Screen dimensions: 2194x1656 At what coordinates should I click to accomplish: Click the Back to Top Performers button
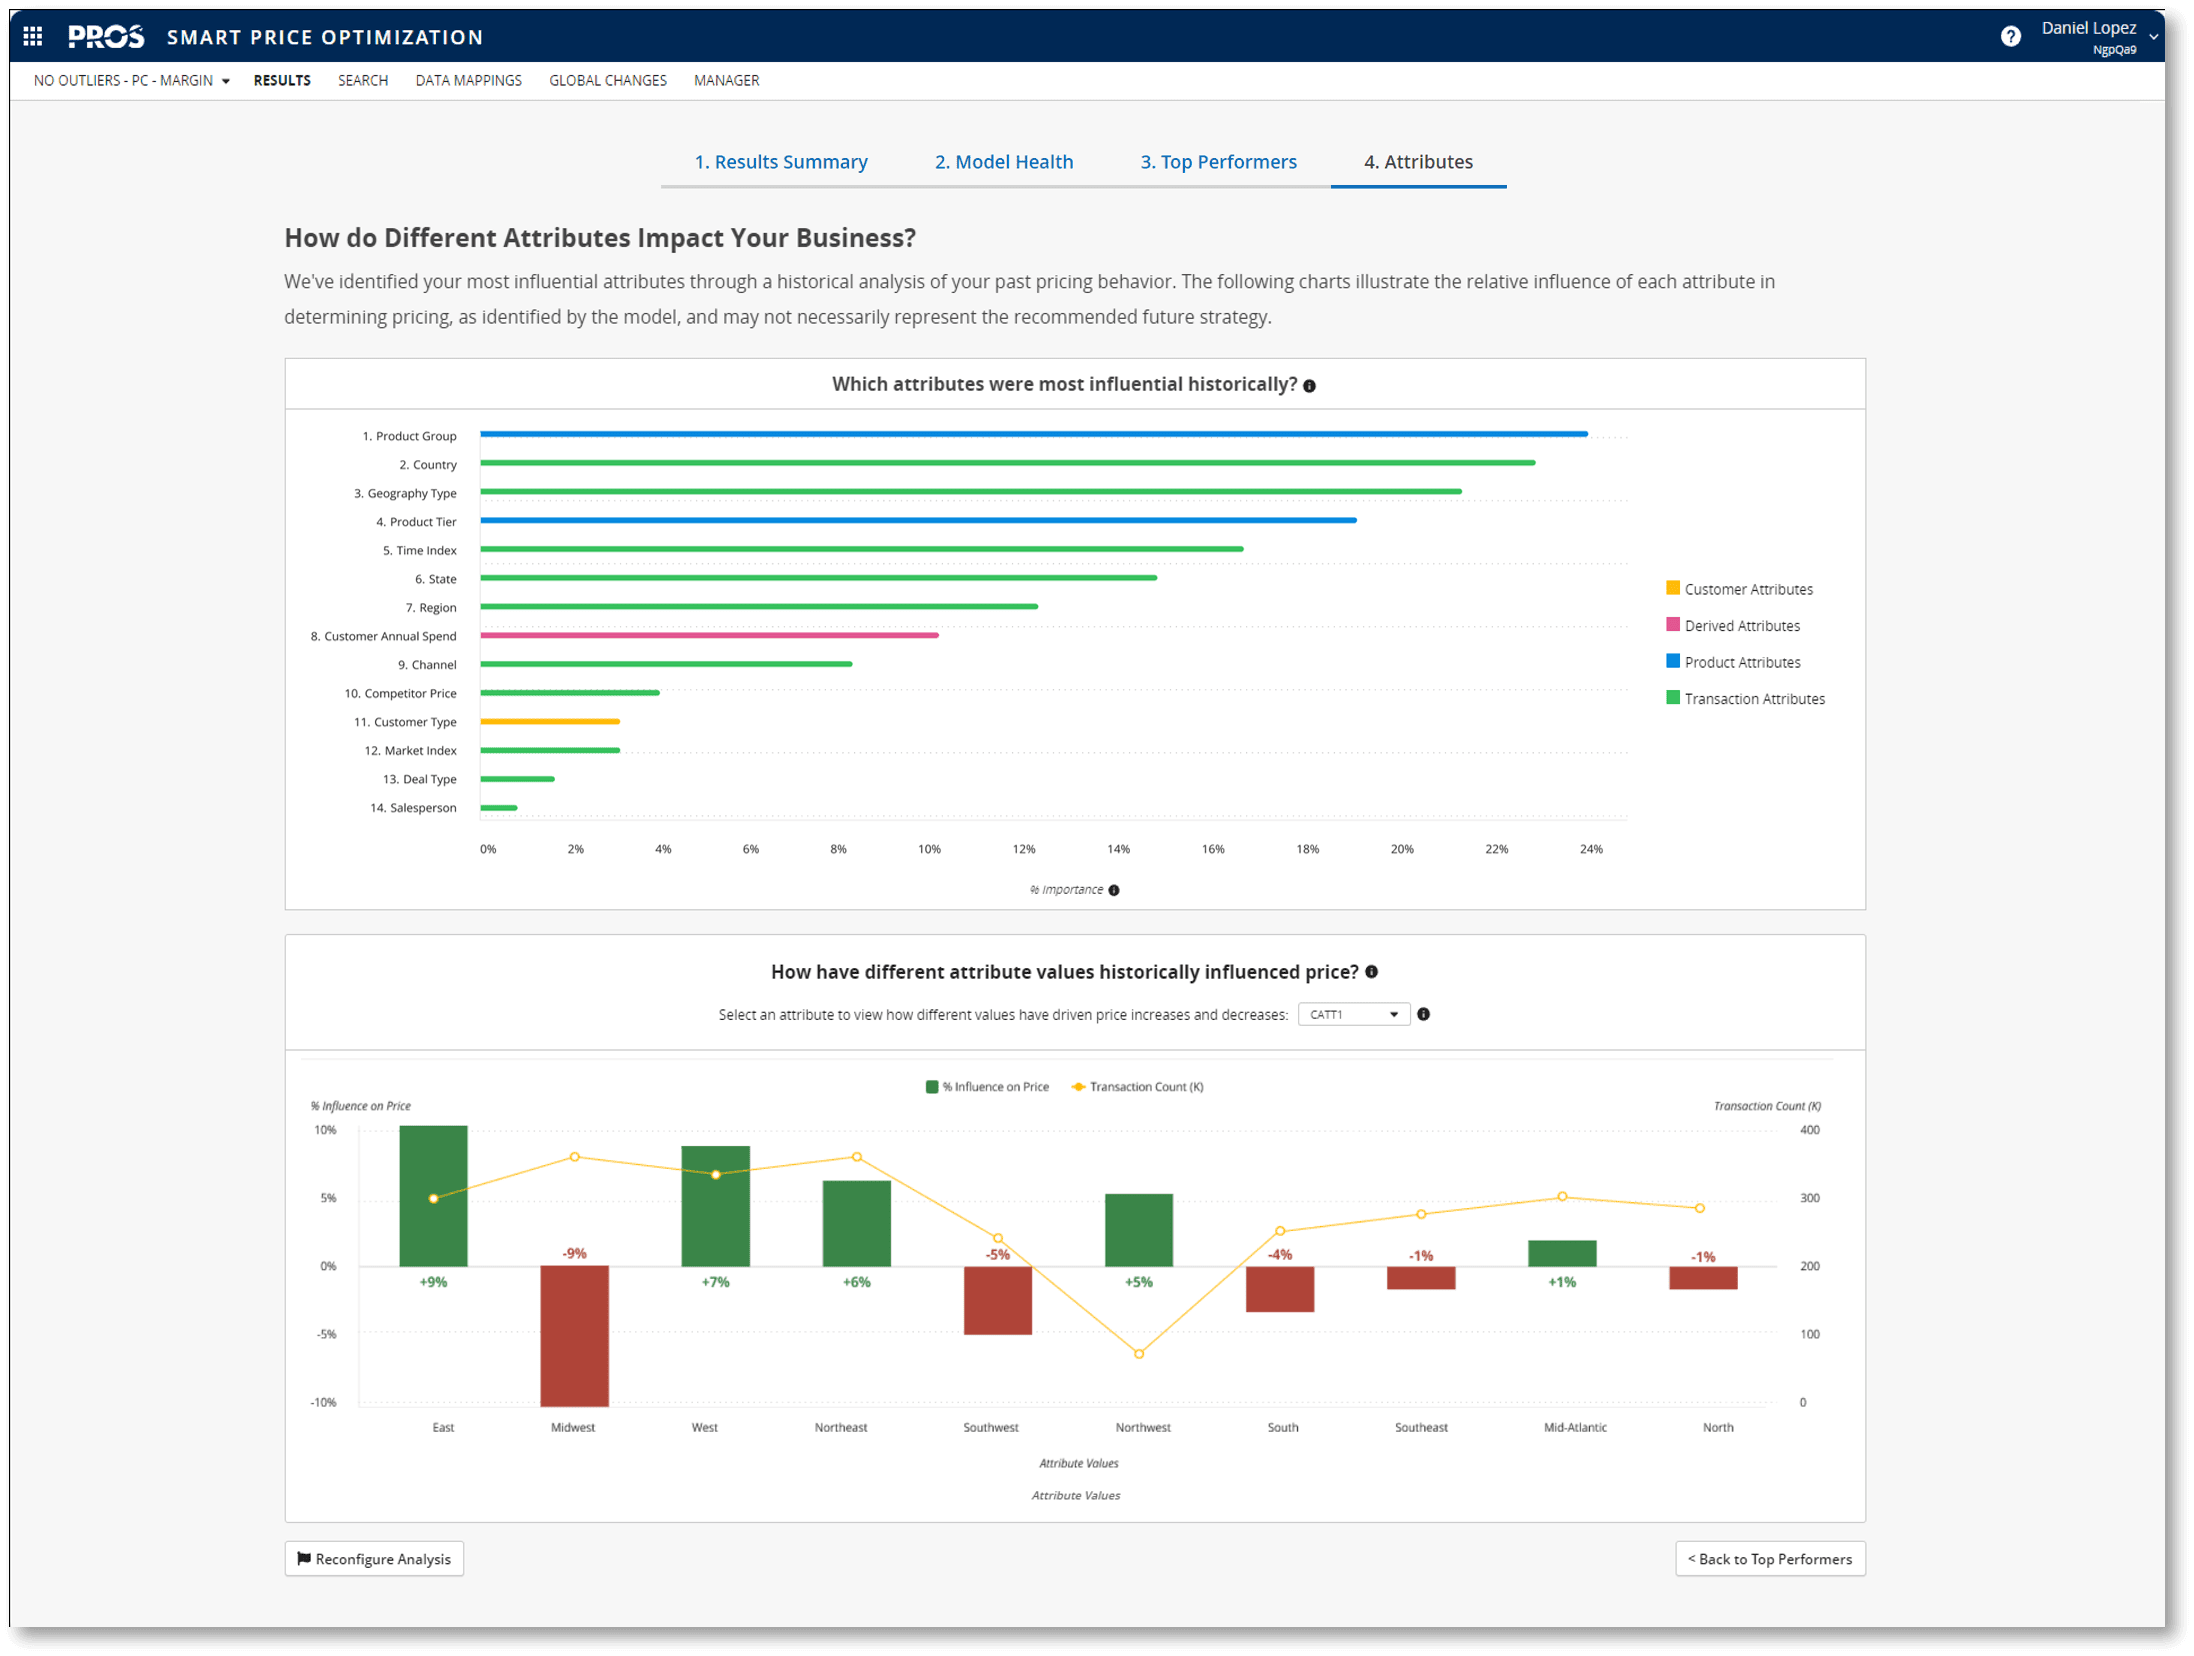(x=1769, y=1558)
